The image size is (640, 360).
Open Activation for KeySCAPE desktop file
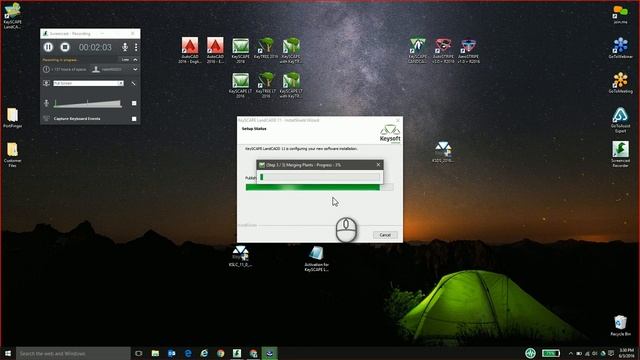316,259
